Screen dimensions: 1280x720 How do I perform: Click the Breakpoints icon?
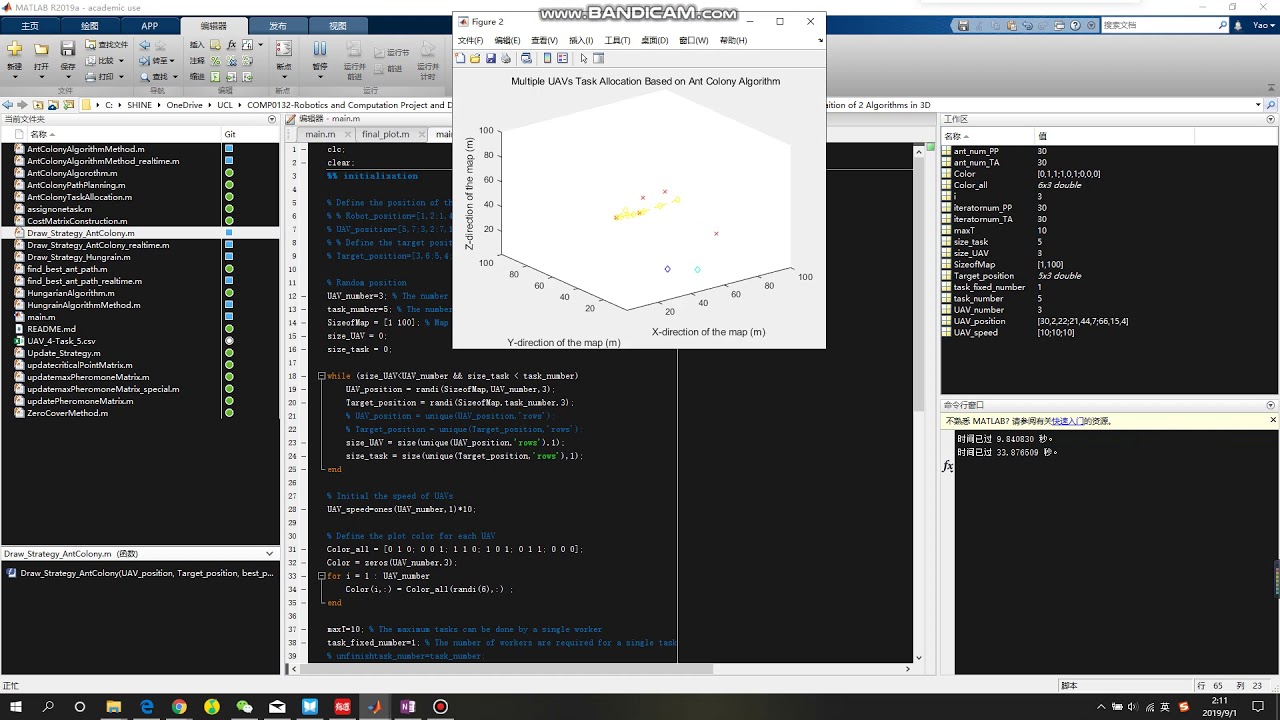click(x=284, y=48)
